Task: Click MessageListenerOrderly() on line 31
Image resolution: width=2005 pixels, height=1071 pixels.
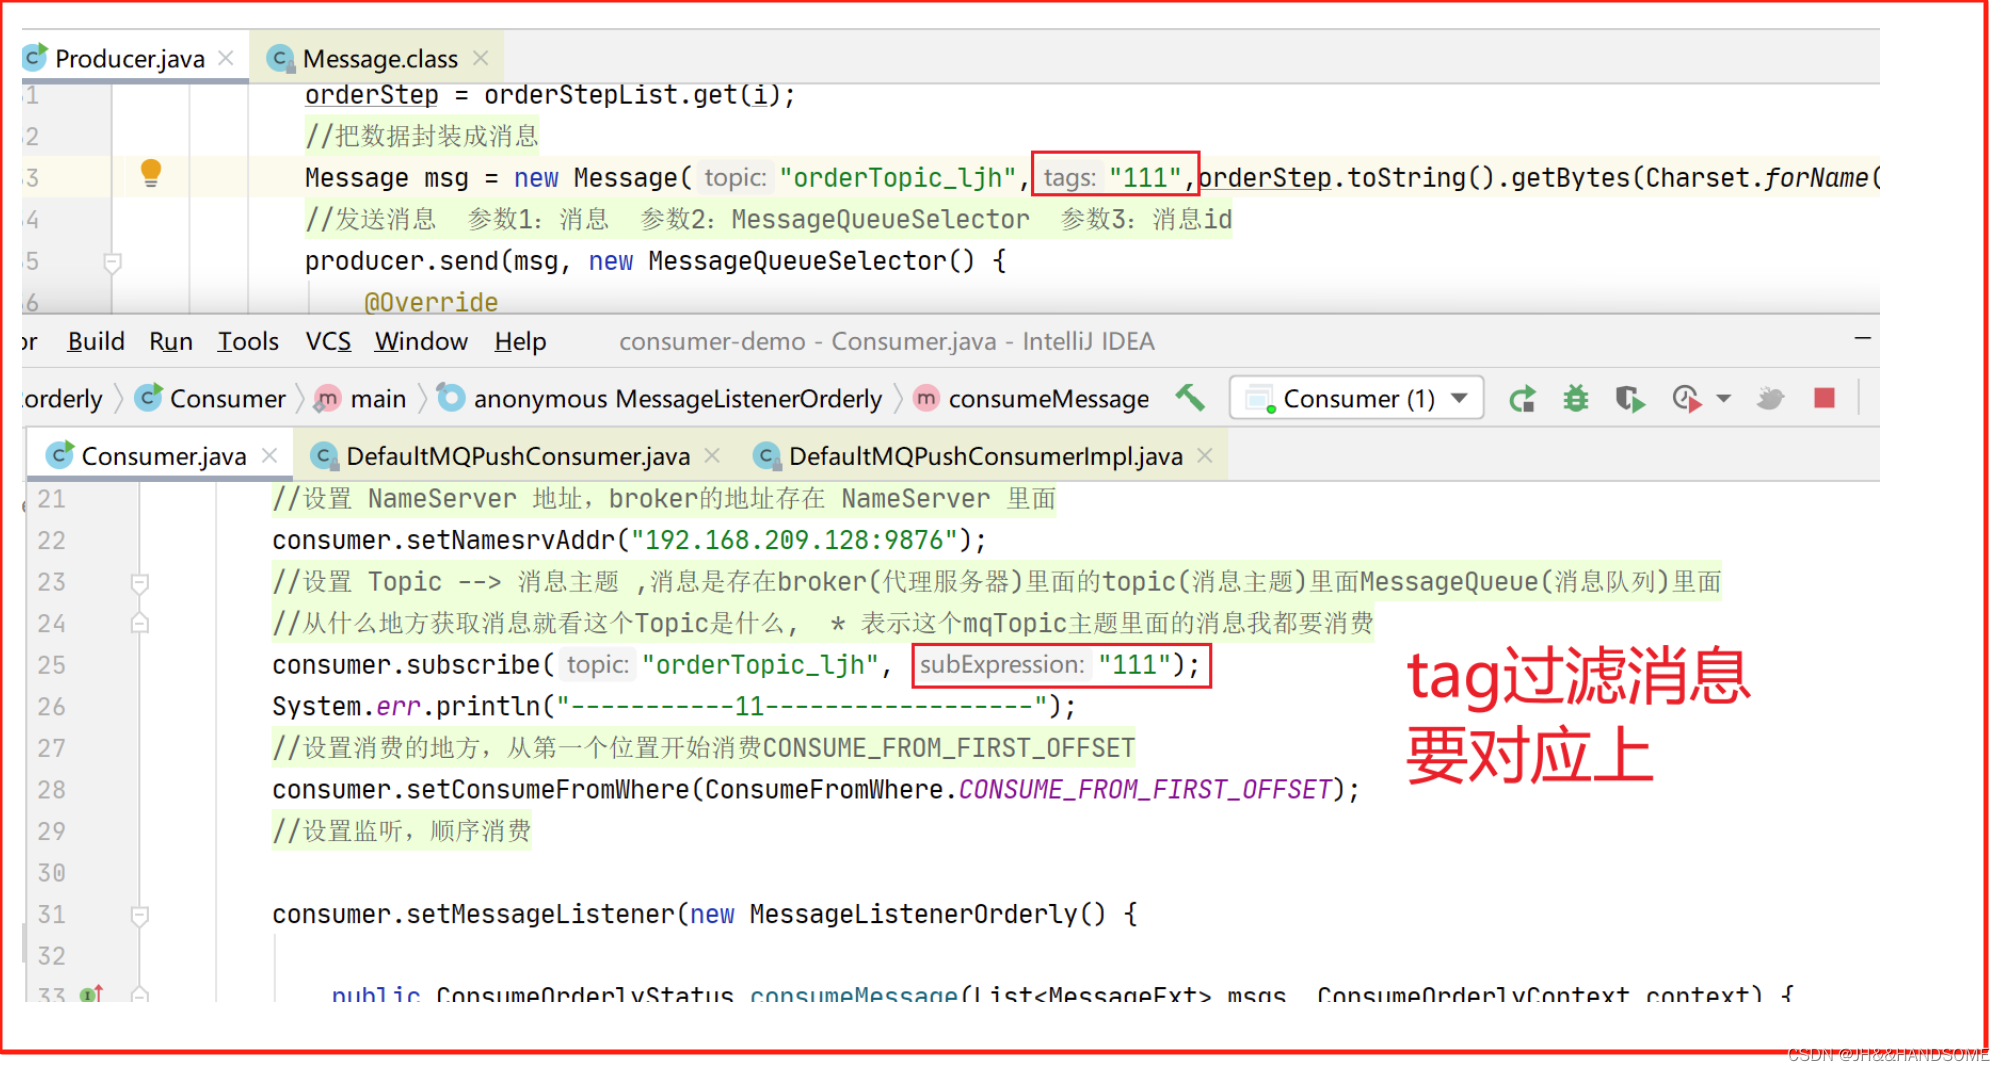Action: (x=927, y=914)
